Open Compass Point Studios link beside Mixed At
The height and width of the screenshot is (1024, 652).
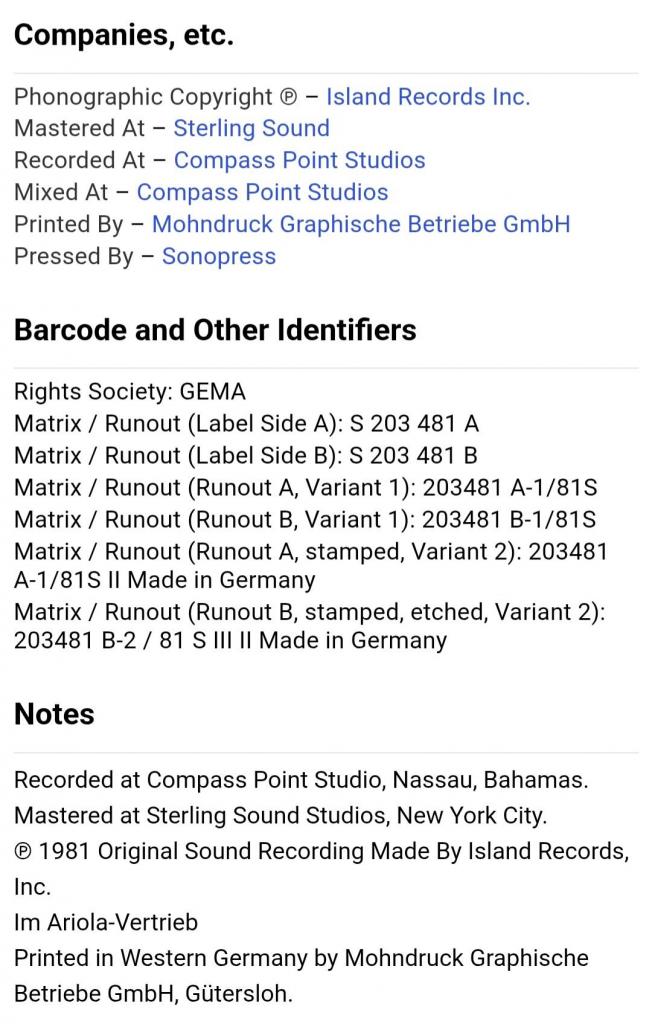click(262, 193)
